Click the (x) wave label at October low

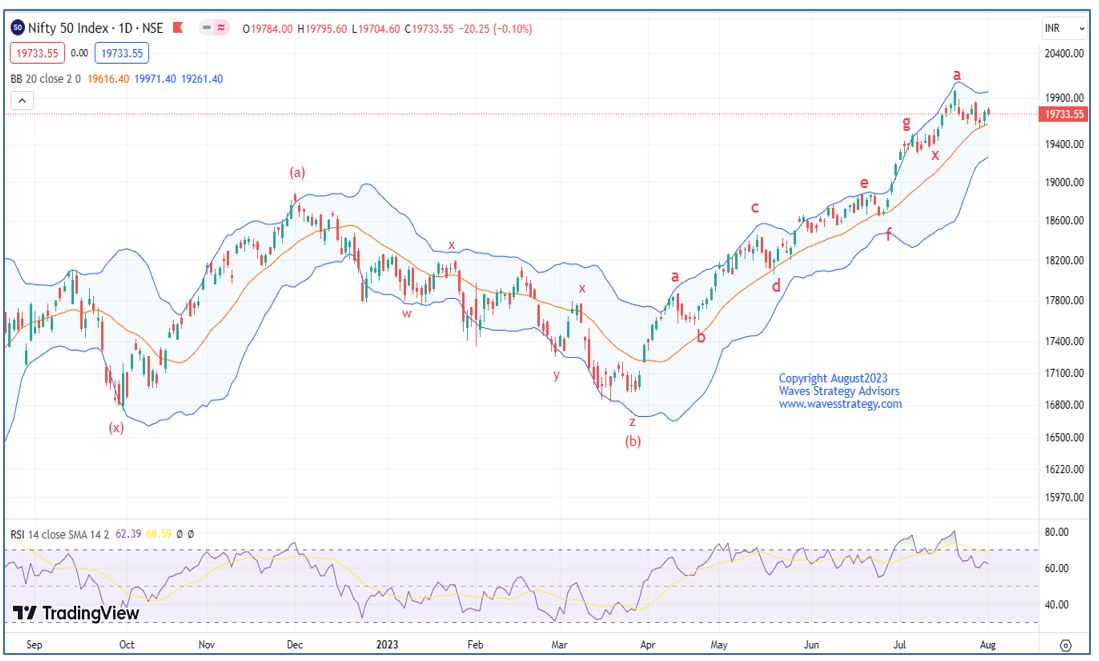pyautogui.click(x=116, y=427)
